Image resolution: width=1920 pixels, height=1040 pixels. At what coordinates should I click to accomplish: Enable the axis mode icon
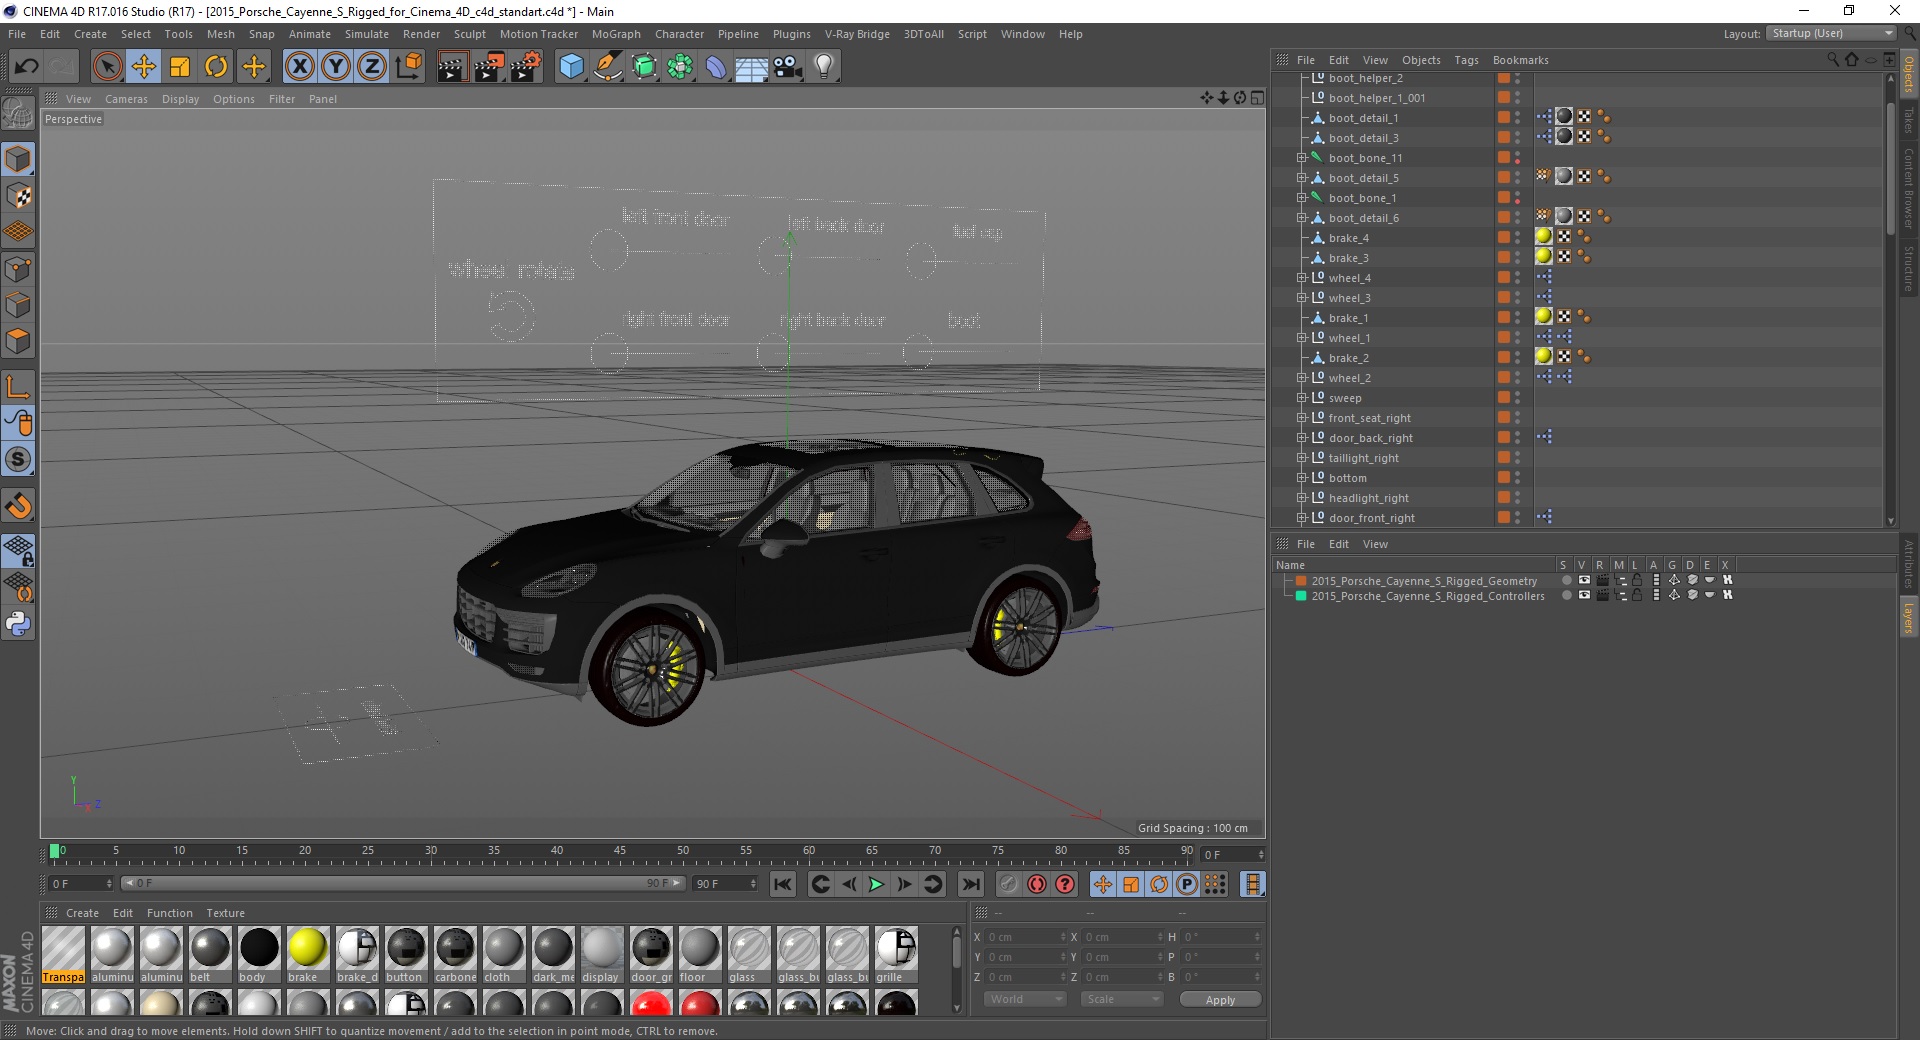click(18, 386)
